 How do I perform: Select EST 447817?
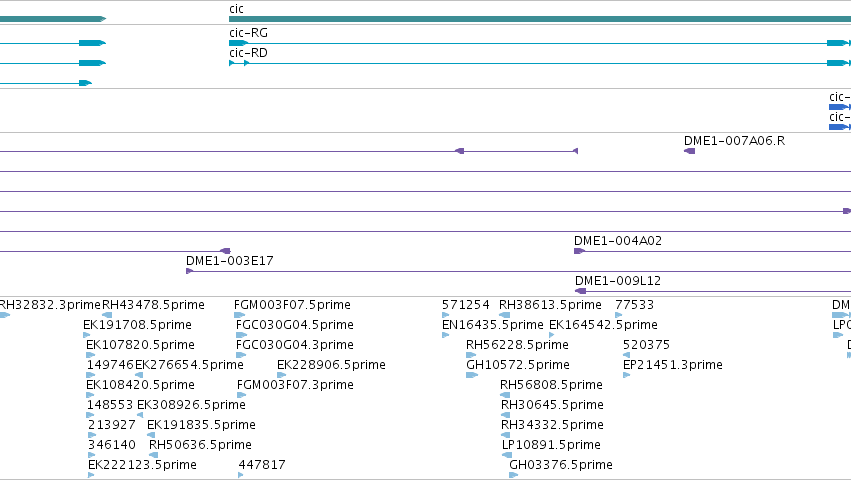[x=262, y=465]
